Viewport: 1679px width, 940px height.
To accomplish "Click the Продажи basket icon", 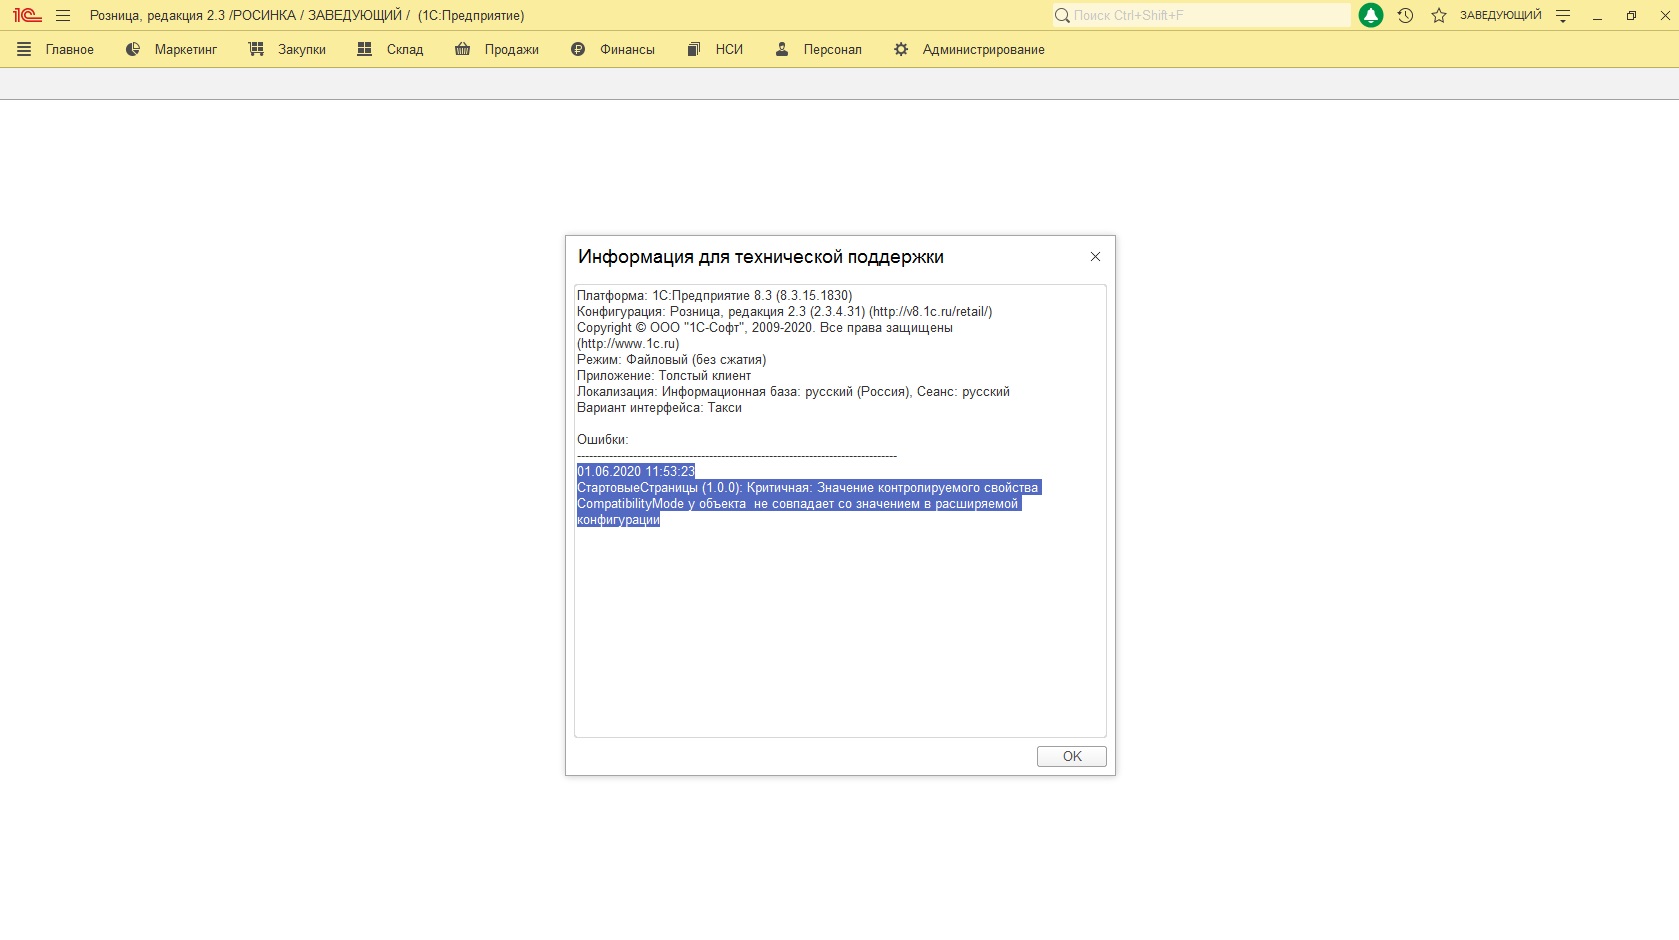I will click(x=462, y=49).
